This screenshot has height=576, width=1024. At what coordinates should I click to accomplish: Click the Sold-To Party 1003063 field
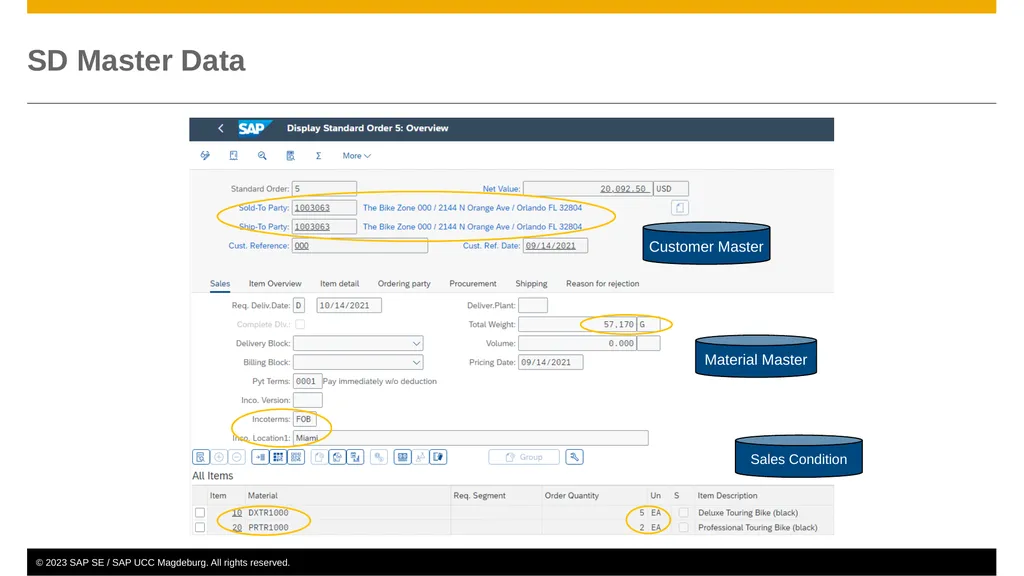click(x=324, y=208)
